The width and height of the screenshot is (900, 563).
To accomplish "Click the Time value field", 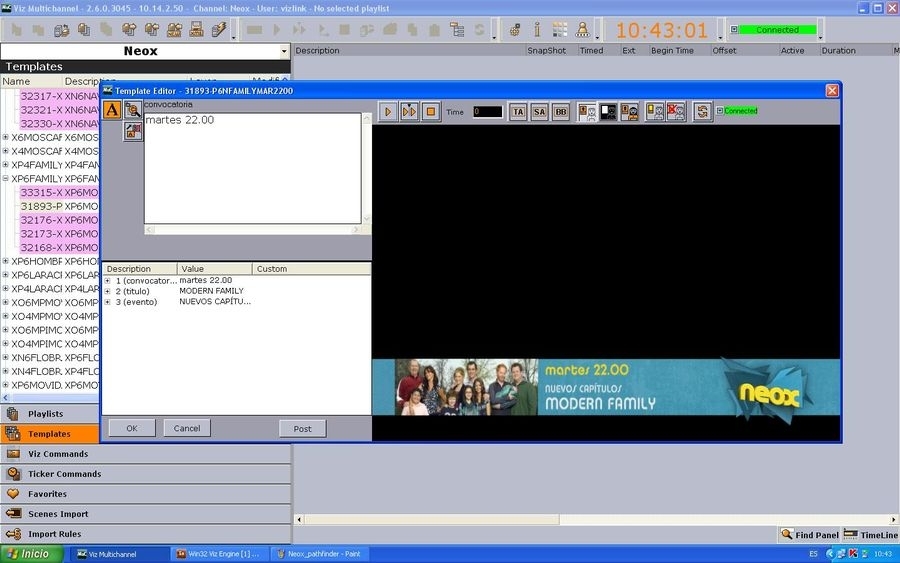I will 487,112.
